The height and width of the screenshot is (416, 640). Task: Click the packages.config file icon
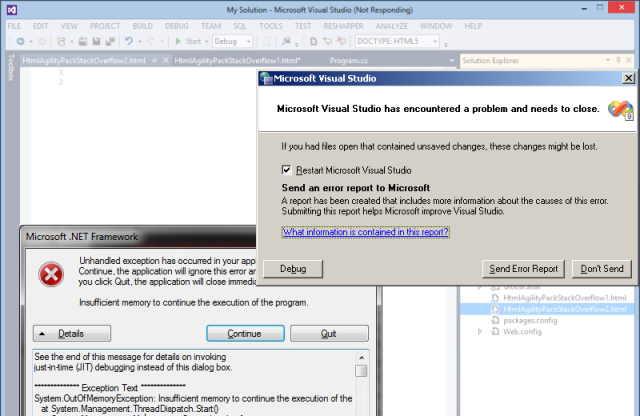point(495,320)
